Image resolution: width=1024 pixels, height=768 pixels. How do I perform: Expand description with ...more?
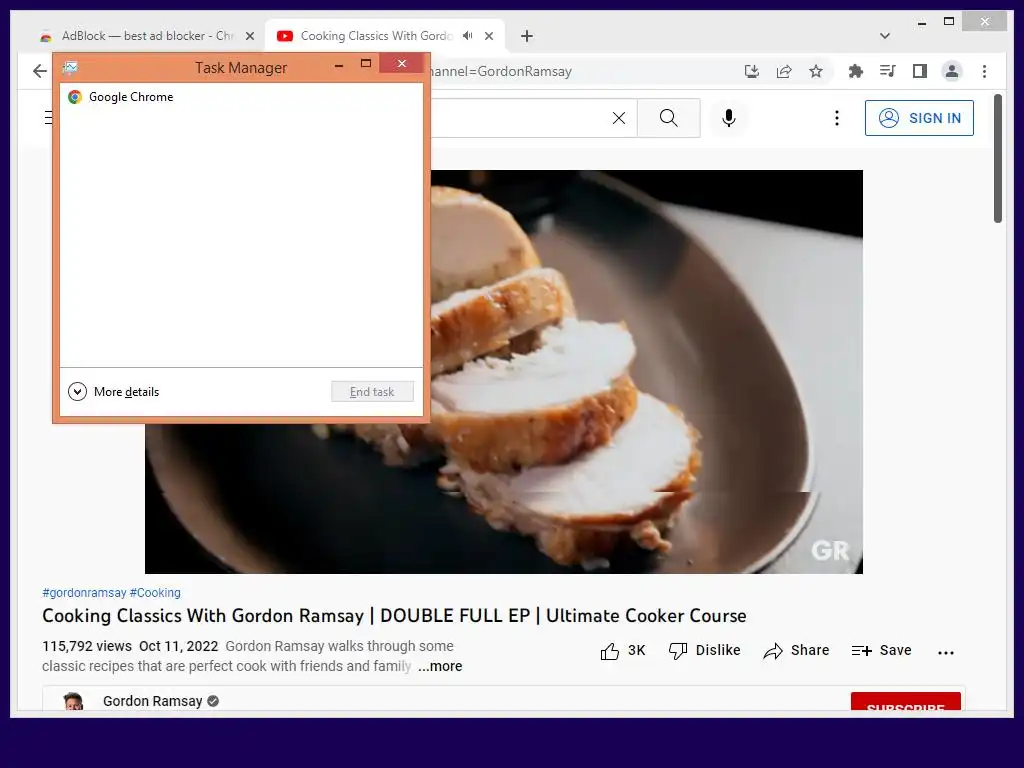[x=440, y=666]
